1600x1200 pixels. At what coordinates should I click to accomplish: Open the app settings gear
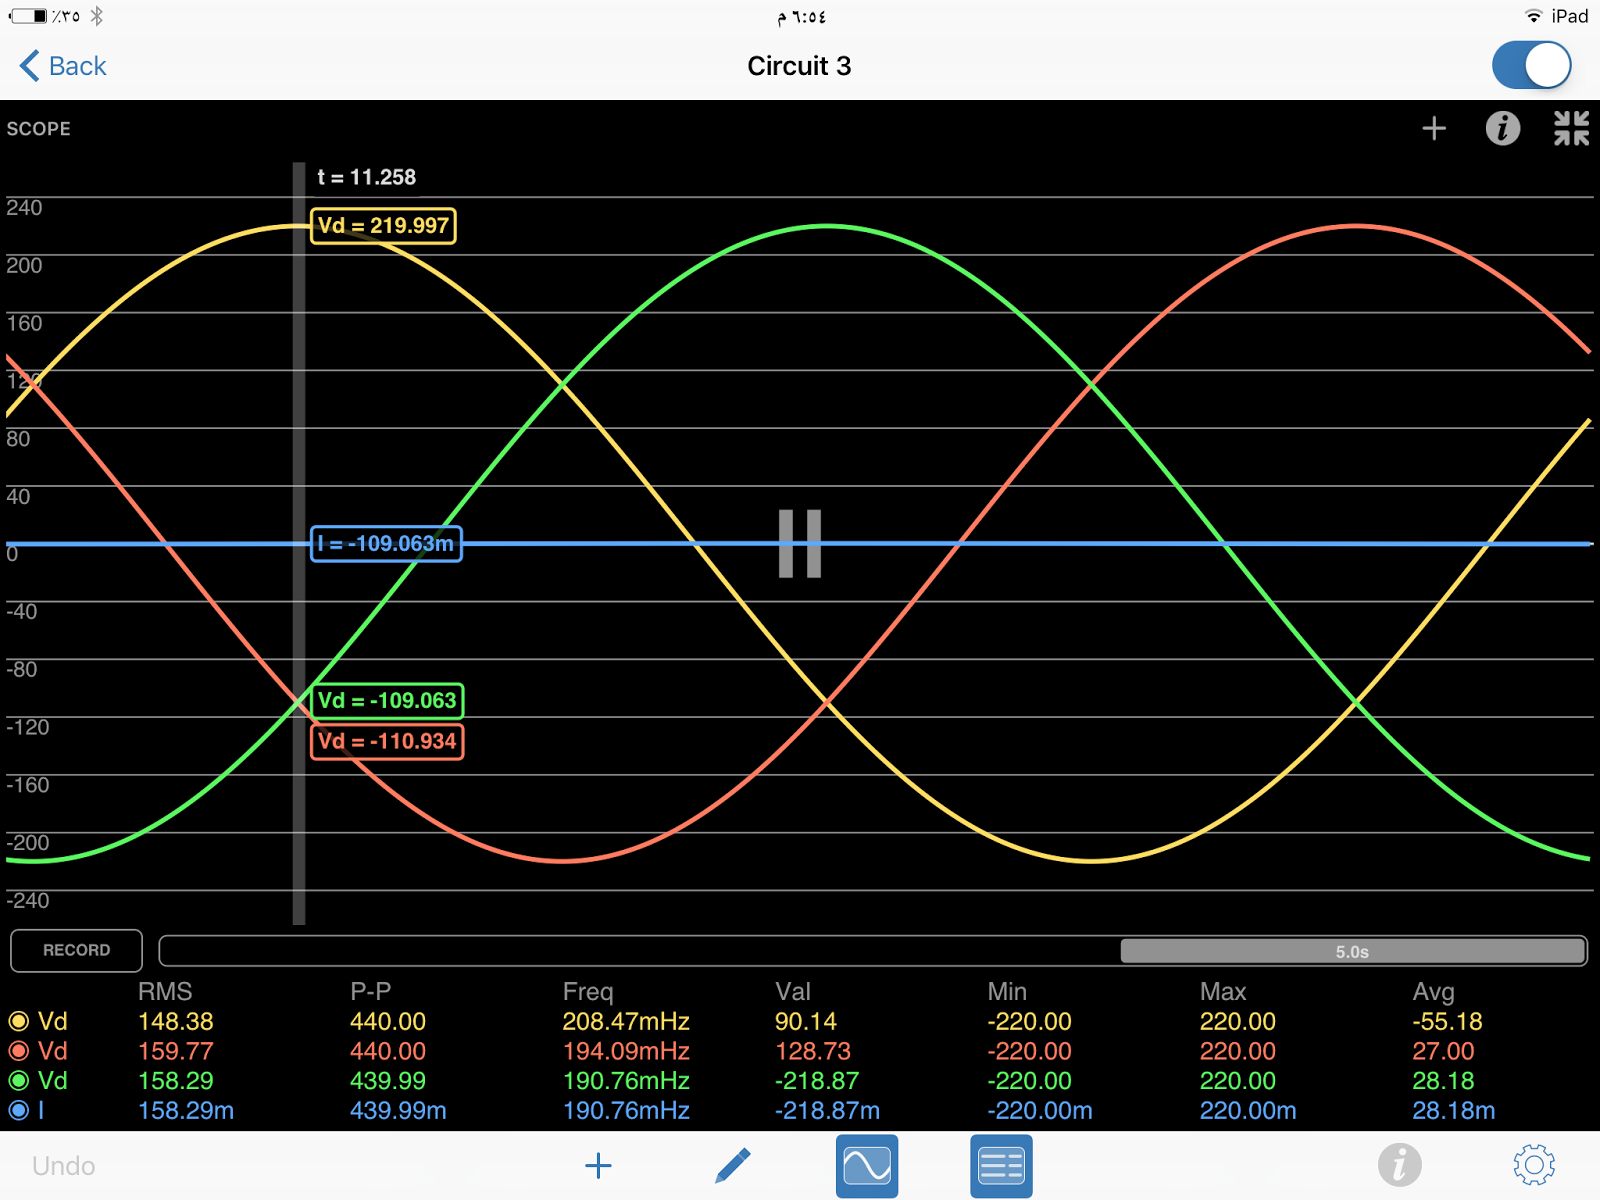pos(1532,1165)
